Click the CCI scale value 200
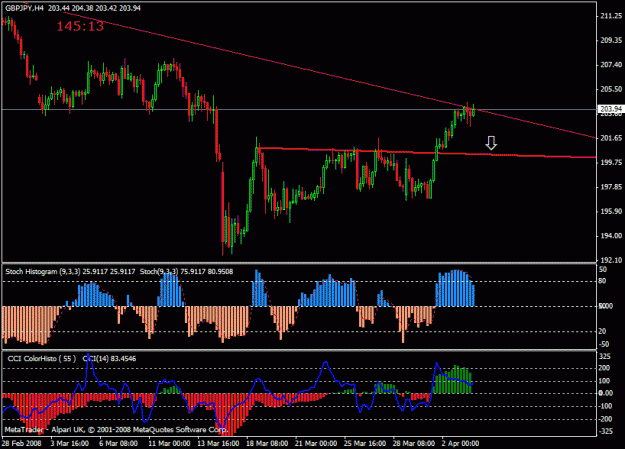The width and height of the screenshot is (625, 449). coord(605,368)
